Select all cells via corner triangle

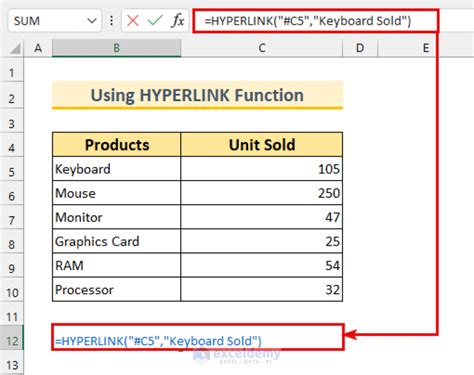pos(15,49)
